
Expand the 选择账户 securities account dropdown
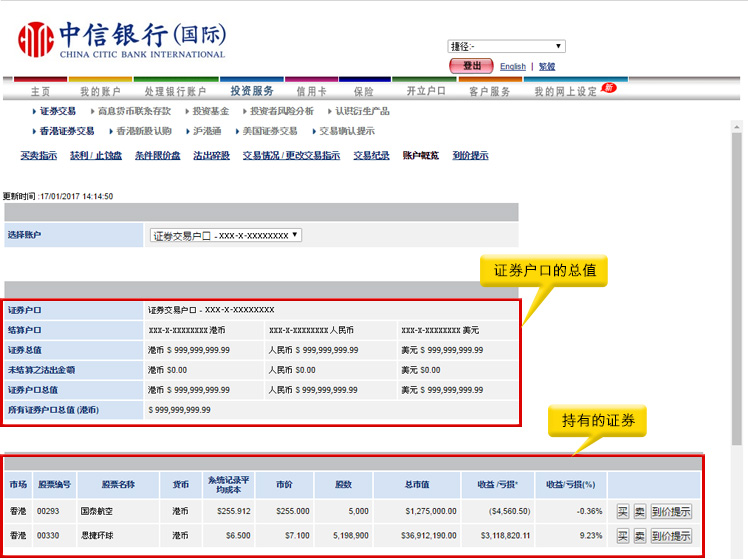(226, 235)
